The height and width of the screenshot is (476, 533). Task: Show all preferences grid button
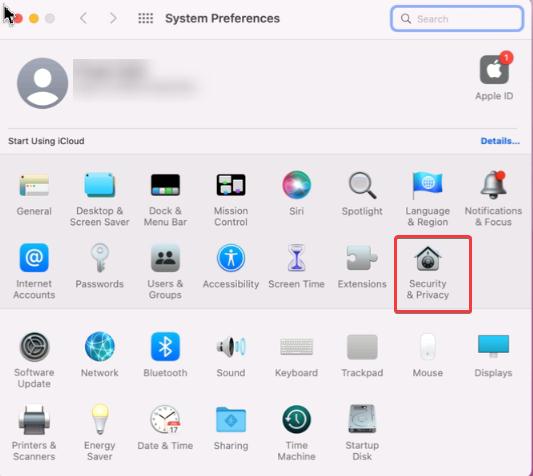pos(146,18)
